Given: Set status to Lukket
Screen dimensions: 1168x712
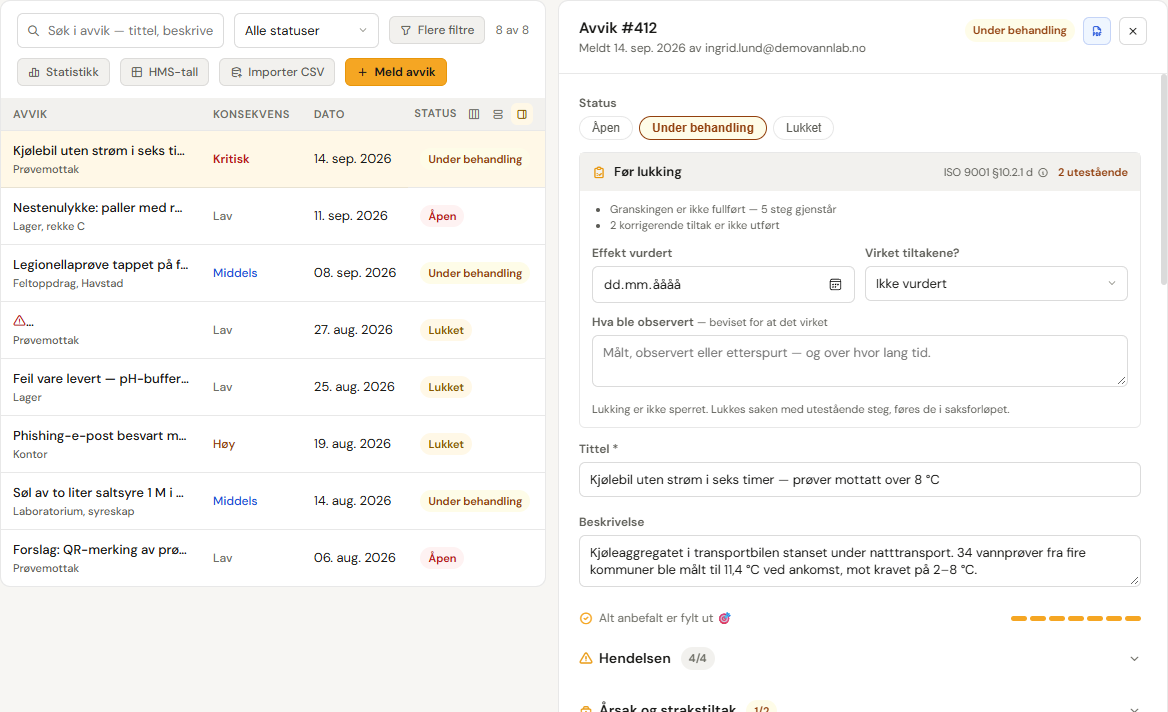Looking at the screenshot, I should coord(803,128).
